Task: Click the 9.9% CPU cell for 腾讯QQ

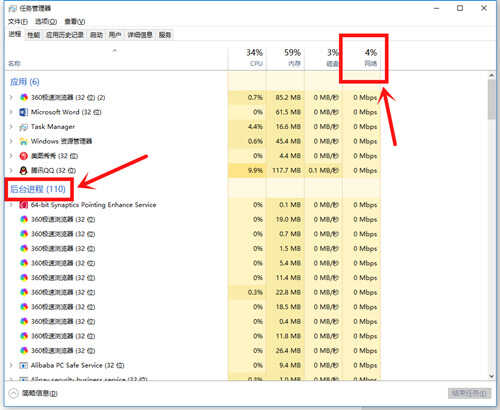Action: pyautogui.click(x=247, y=171)
